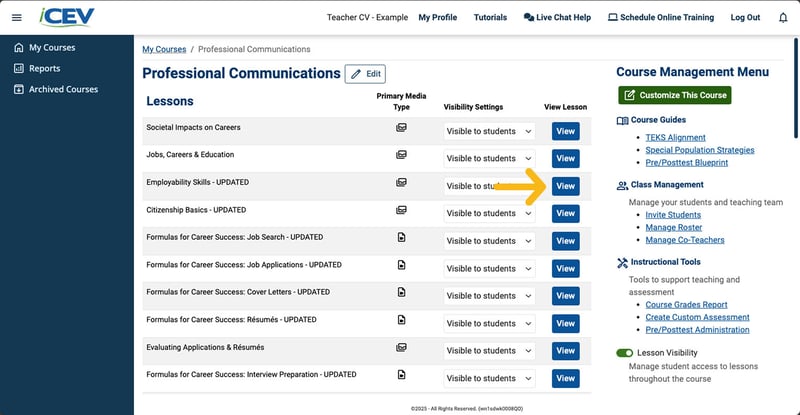
Task: Open Invite Students link
Action: 673,215
